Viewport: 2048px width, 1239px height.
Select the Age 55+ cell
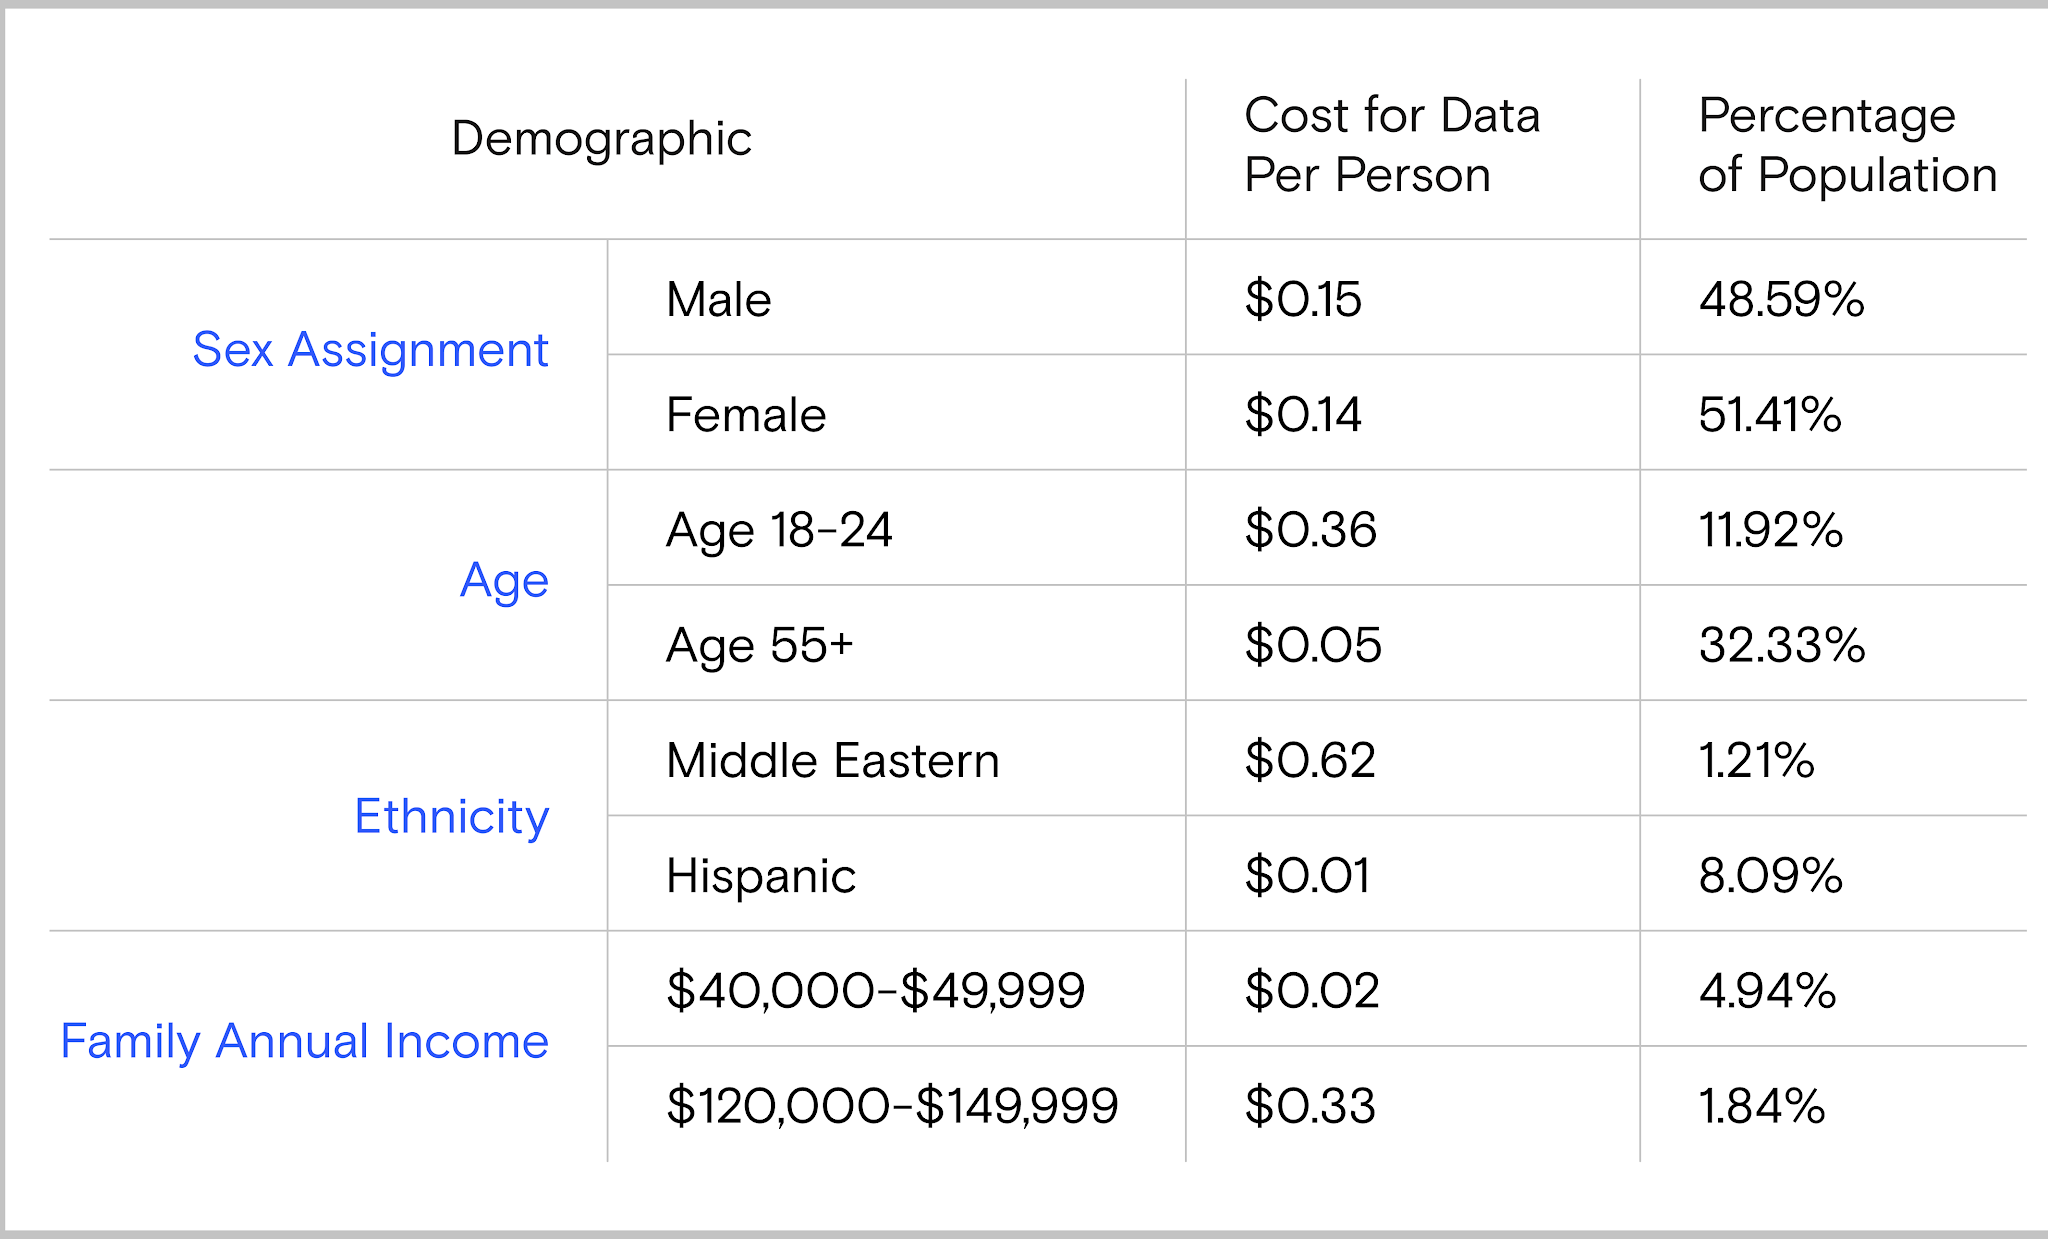(x=760, y=646)
